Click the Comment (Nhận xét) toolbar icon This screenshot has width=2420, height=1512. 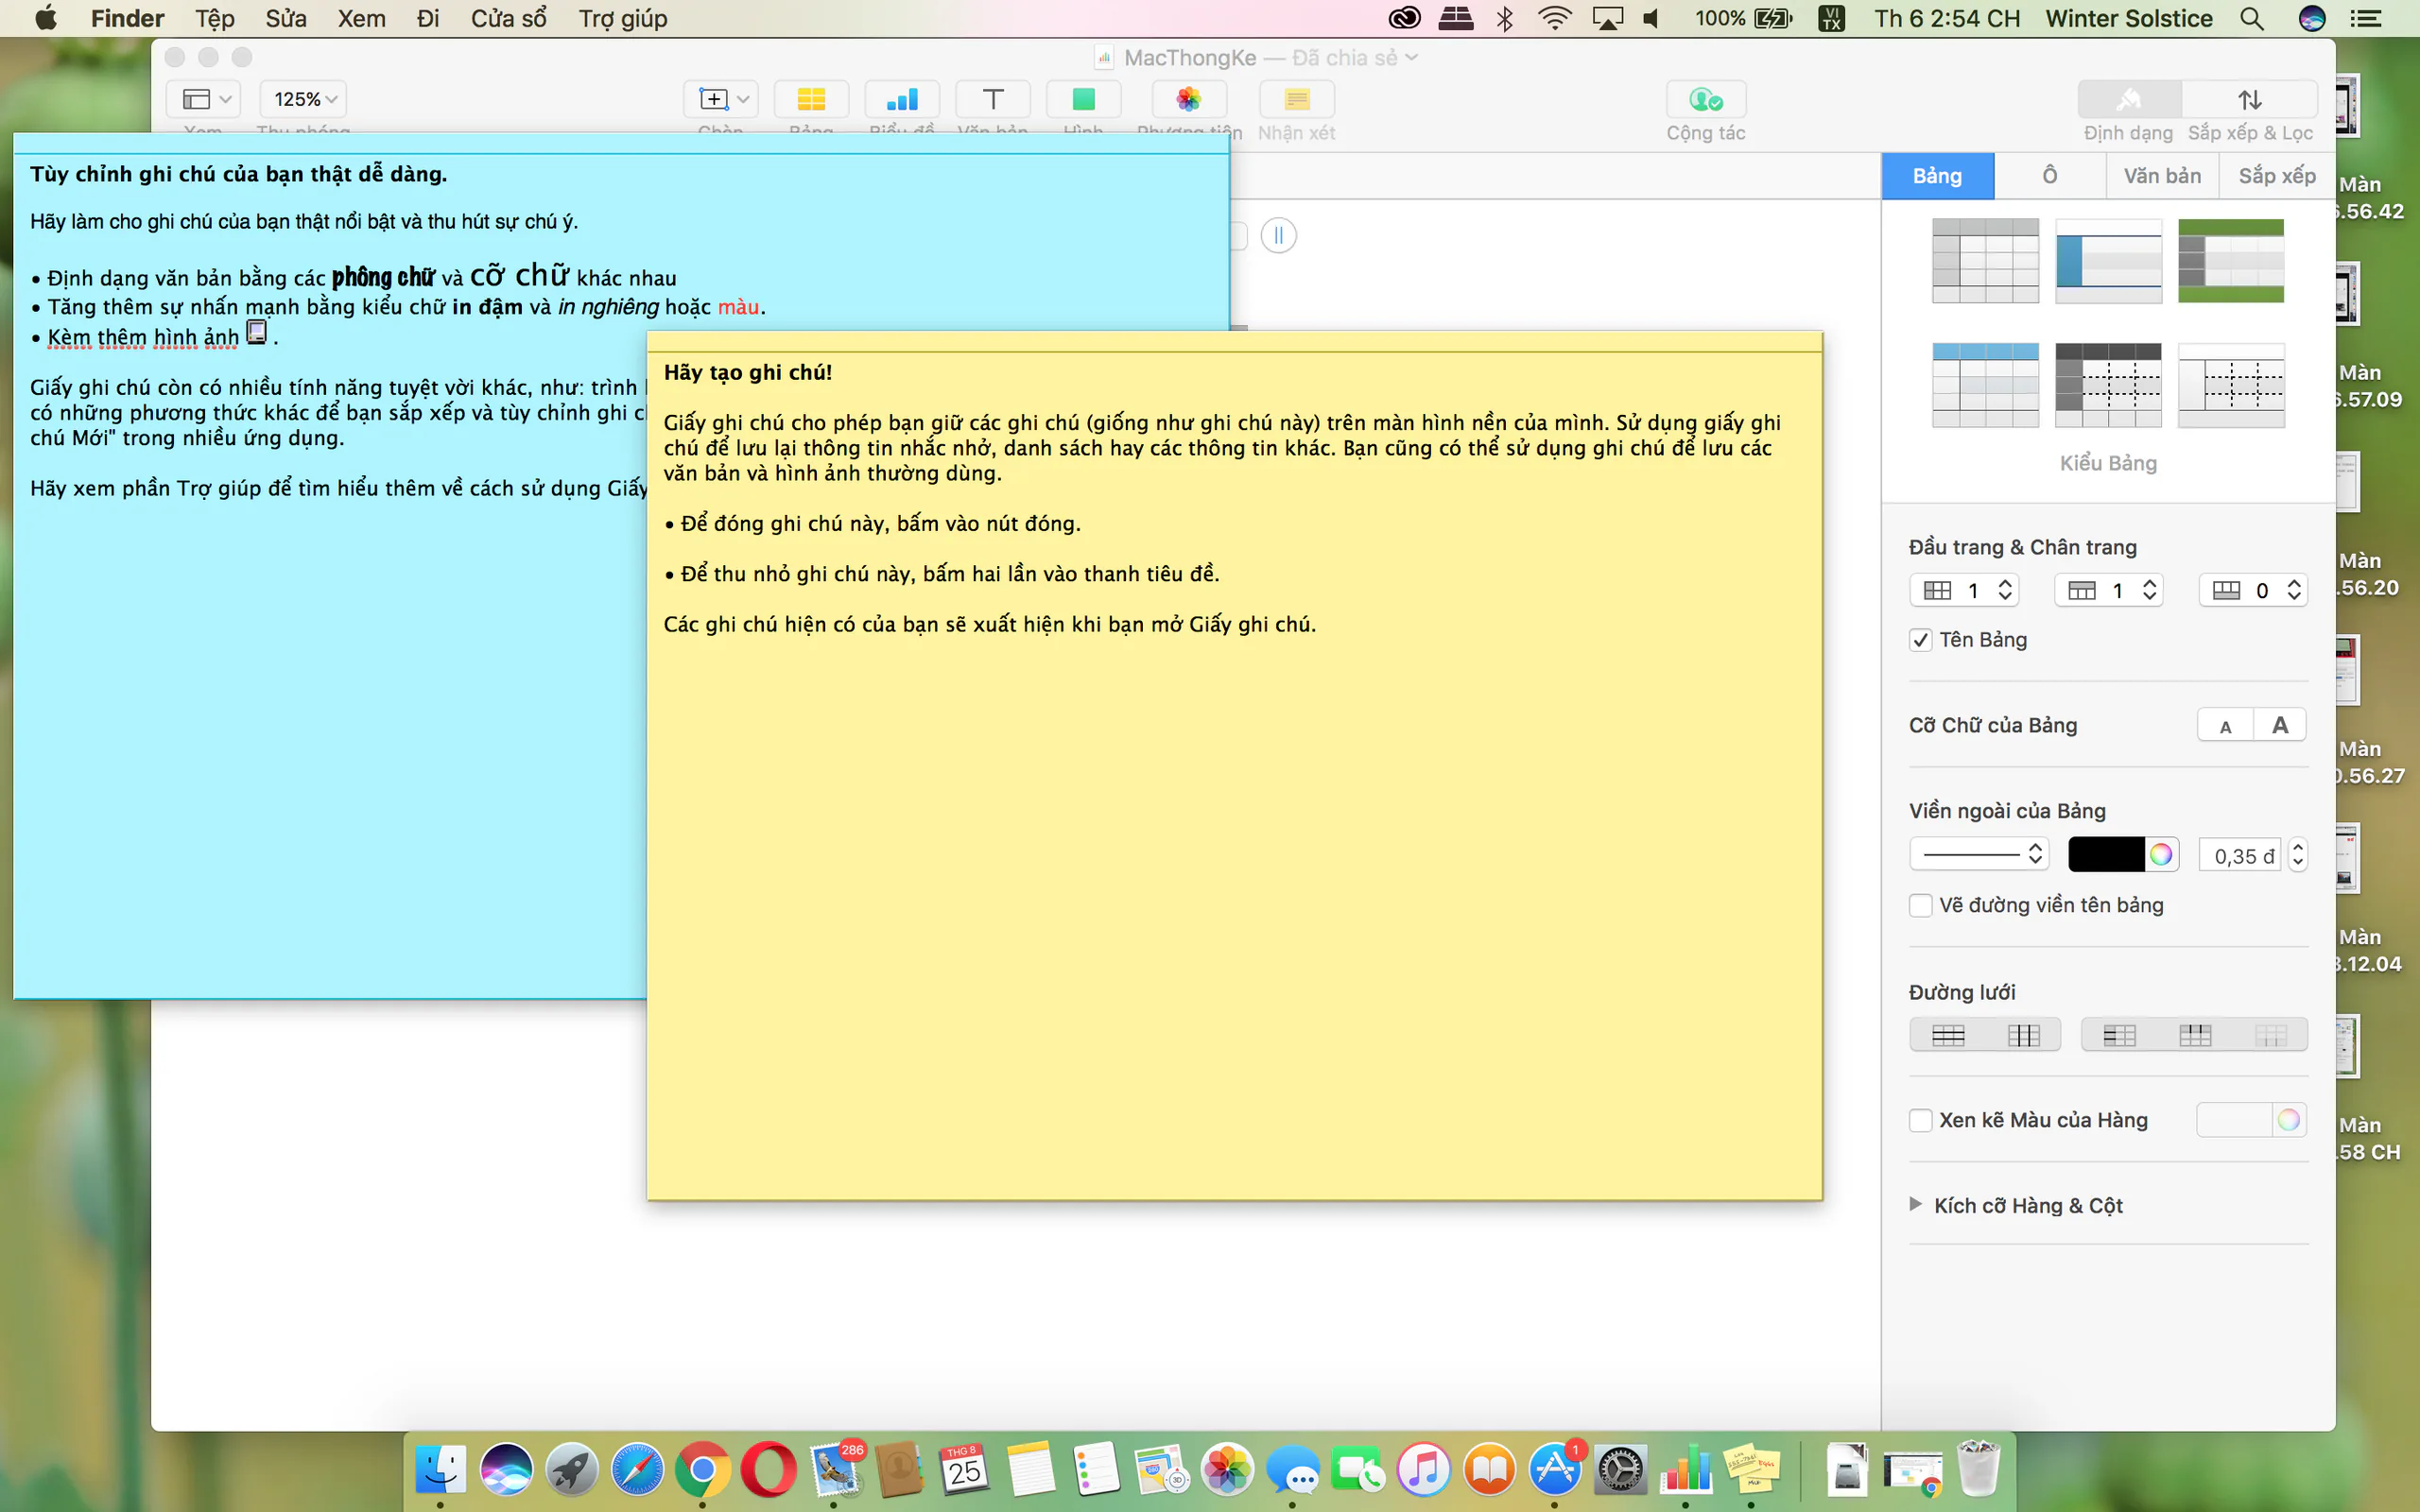pos(1297,99)
